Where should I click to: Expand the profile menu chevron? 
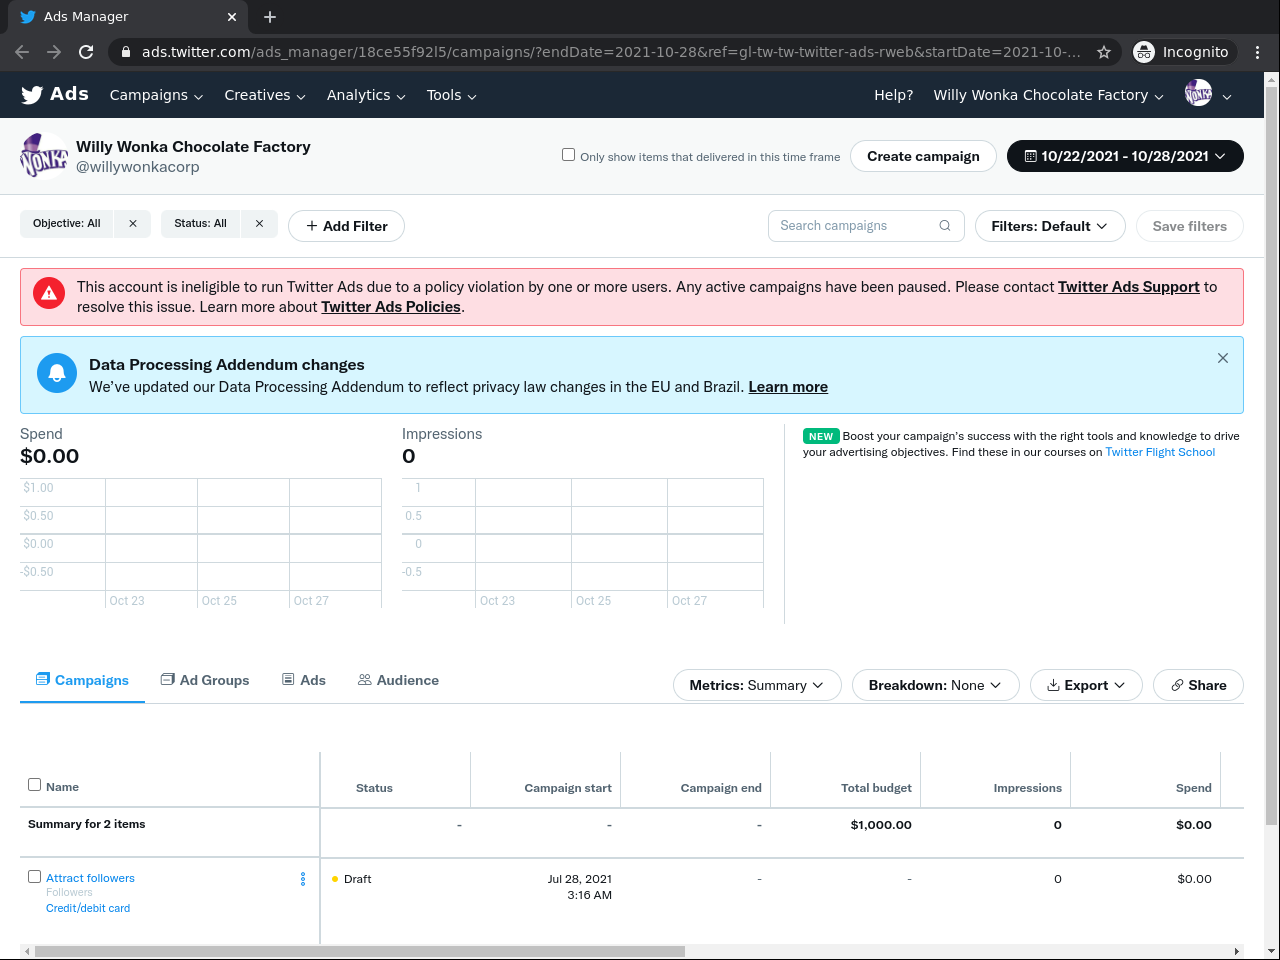pos(1227,96)
